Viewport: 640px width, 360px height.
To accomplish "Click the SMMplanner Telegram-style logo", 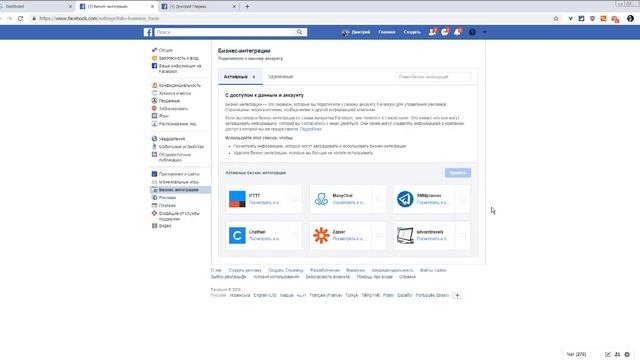I will pyautogui.click(x=405, y=199).
